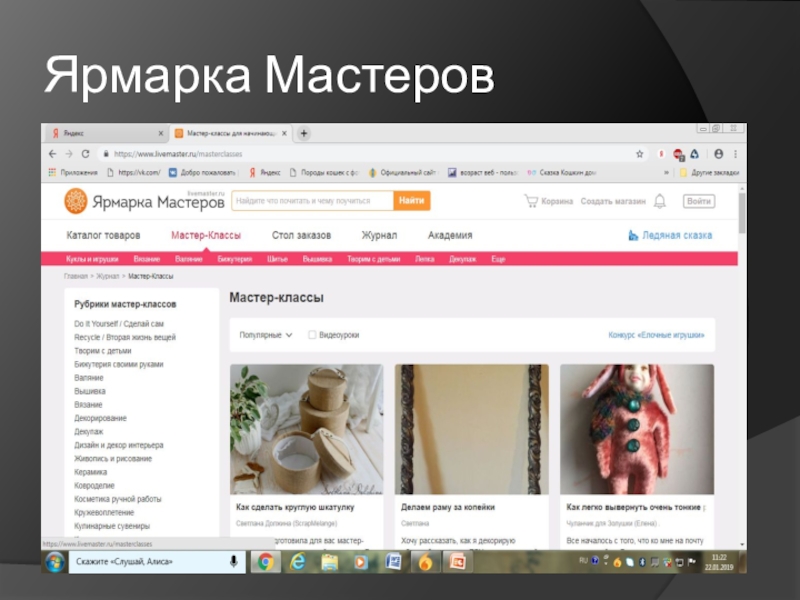Click the site search input field

tap(312, 201)
